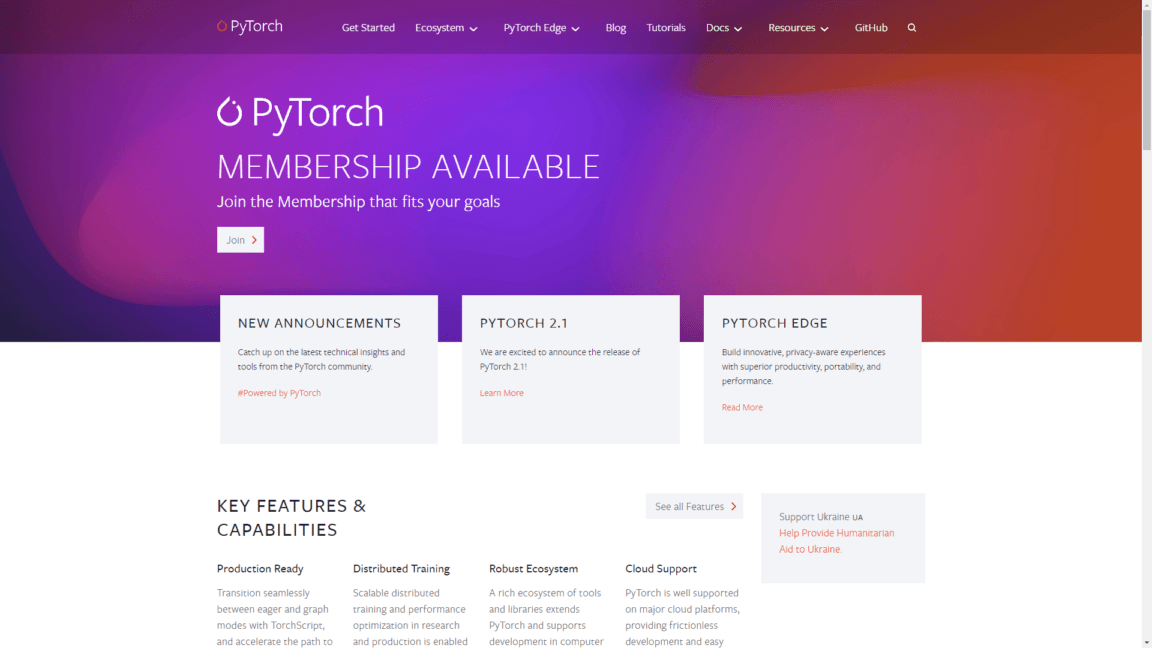Go to Tutorials page

tap(666, 28)
